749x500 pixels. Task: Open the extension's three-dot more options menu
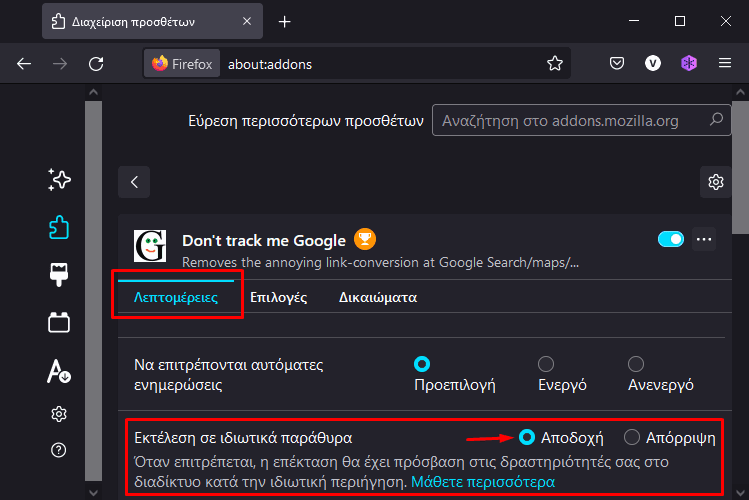pos(704,239)
